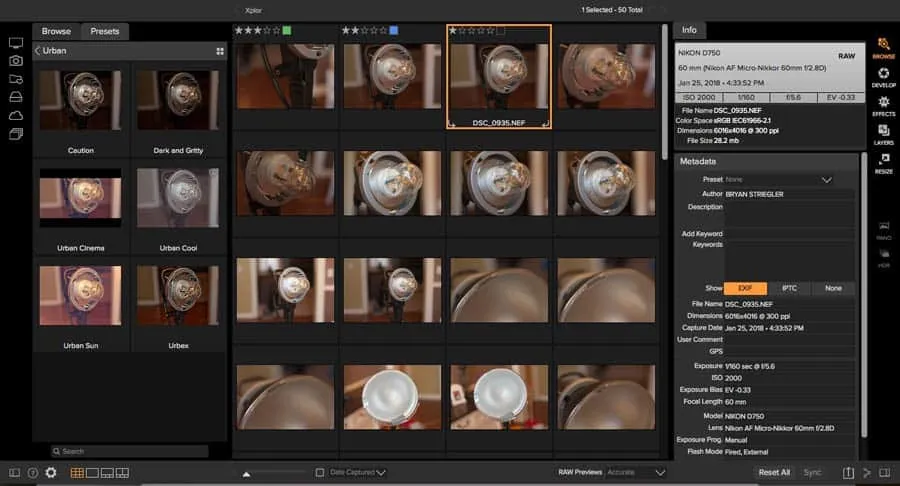
Task: Click the Author field BRYAN STRIEGLER
Action: [x=789, y=194]
